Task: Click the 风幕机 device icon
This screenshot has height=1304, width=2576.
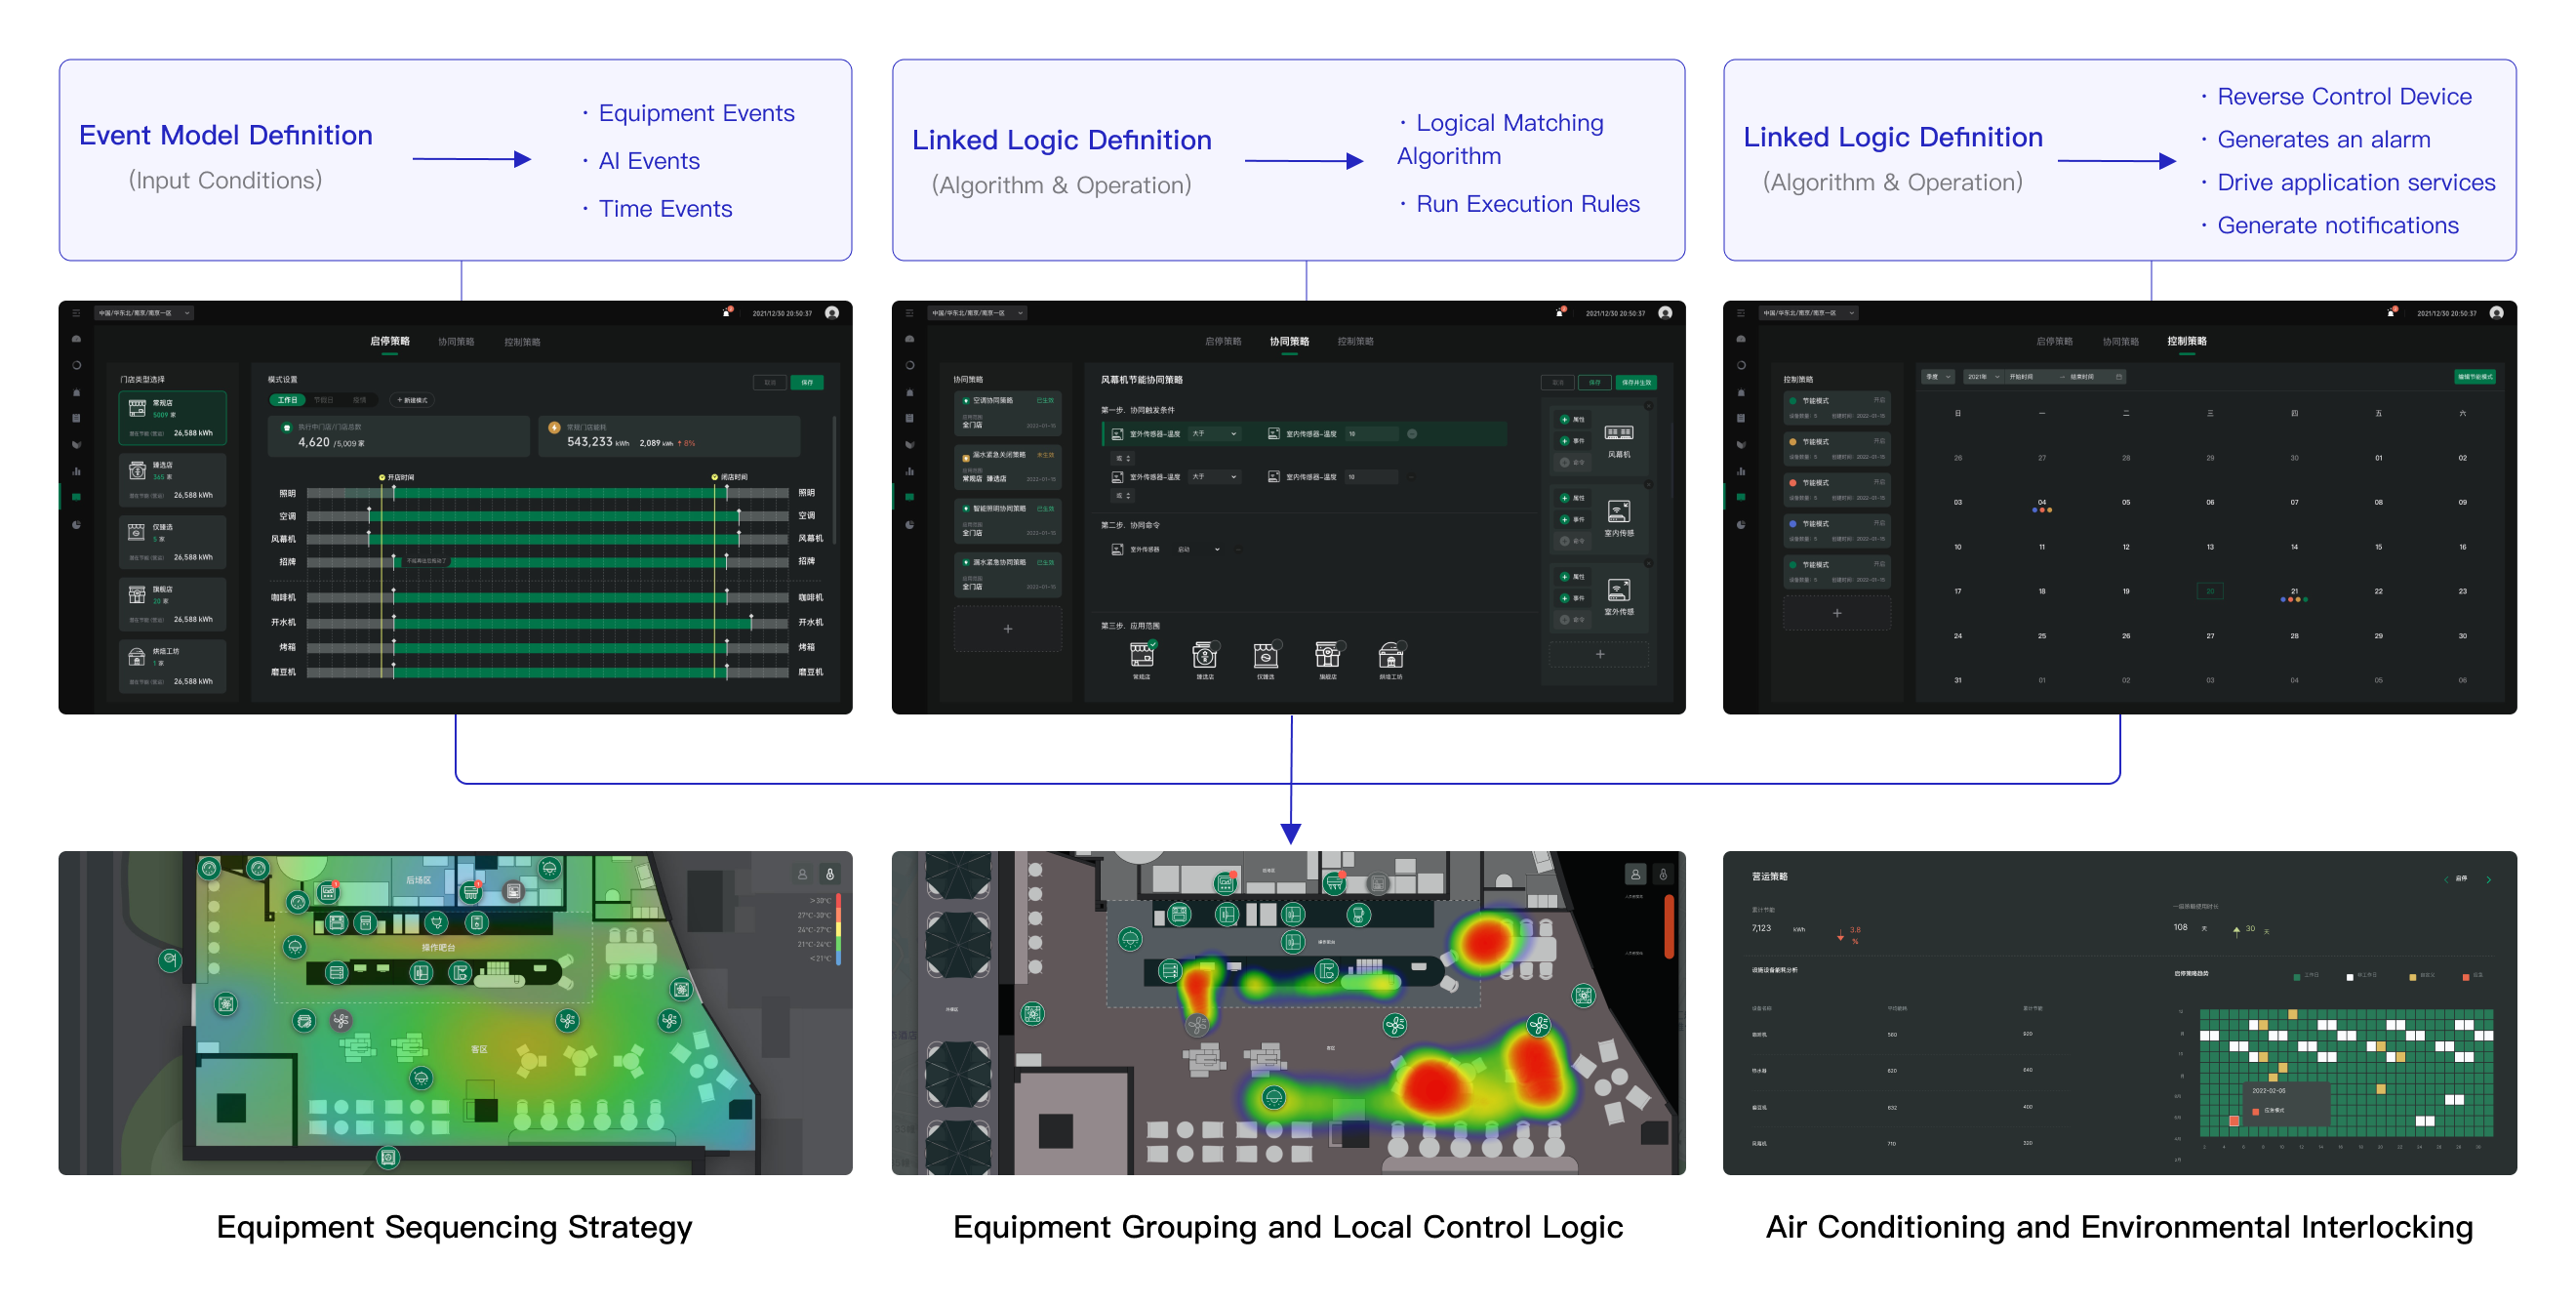Action: (1618, 434)
